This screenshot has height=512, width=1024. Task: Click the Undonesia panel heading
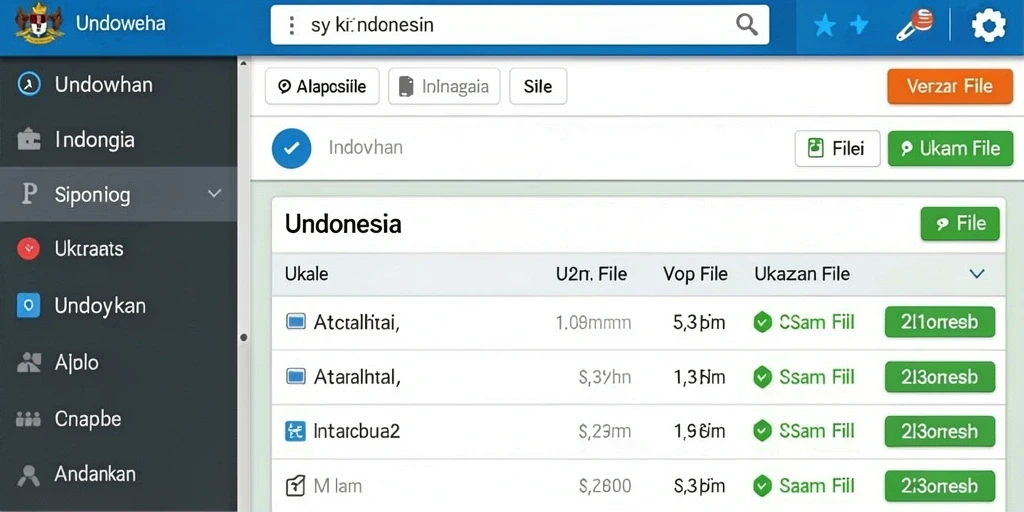pyautogui.click(x=343, y=224)
